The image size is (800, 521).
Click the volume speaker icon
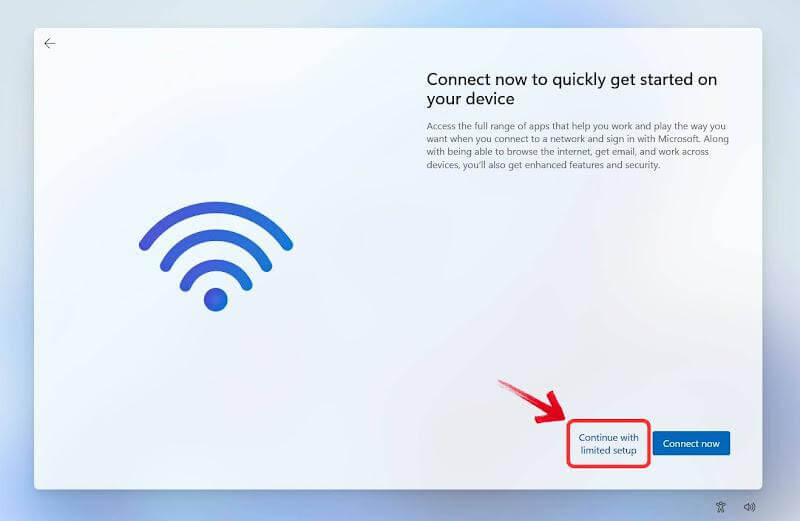click(749, 507)
